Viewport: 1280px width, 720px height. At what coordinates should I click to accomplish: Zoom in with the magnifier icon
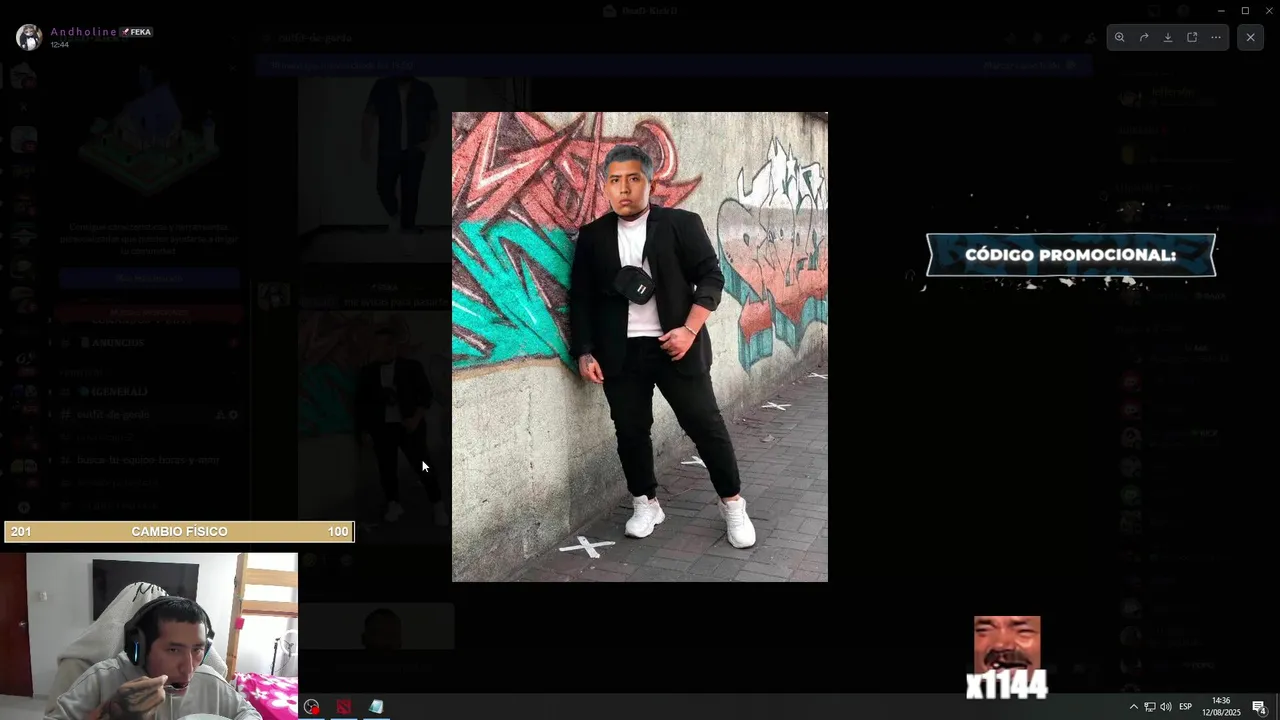pyautogui.click(x=1119, y=37)
